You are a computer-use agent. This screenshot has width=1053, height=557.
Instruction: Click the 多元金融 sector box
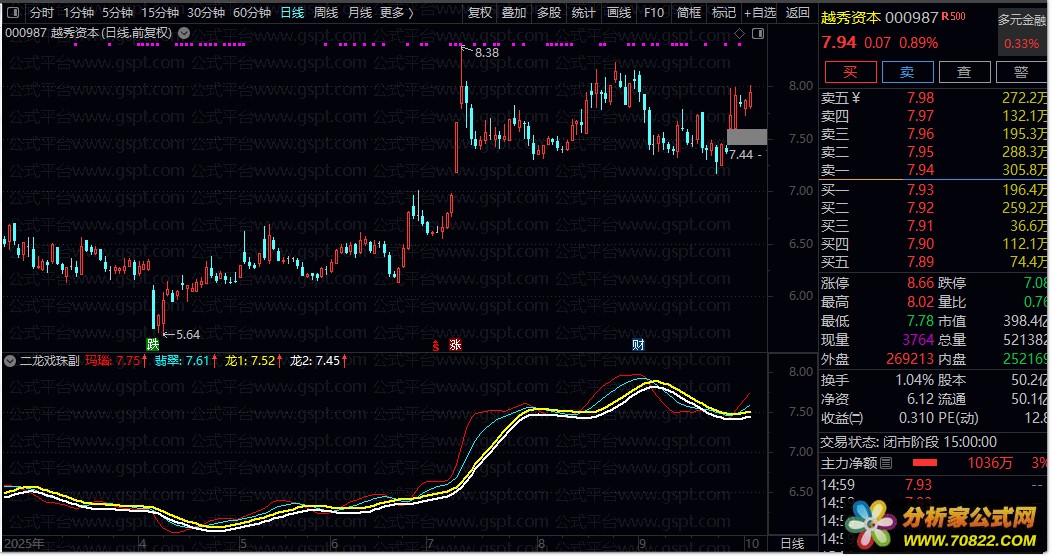click(1022, 20)
